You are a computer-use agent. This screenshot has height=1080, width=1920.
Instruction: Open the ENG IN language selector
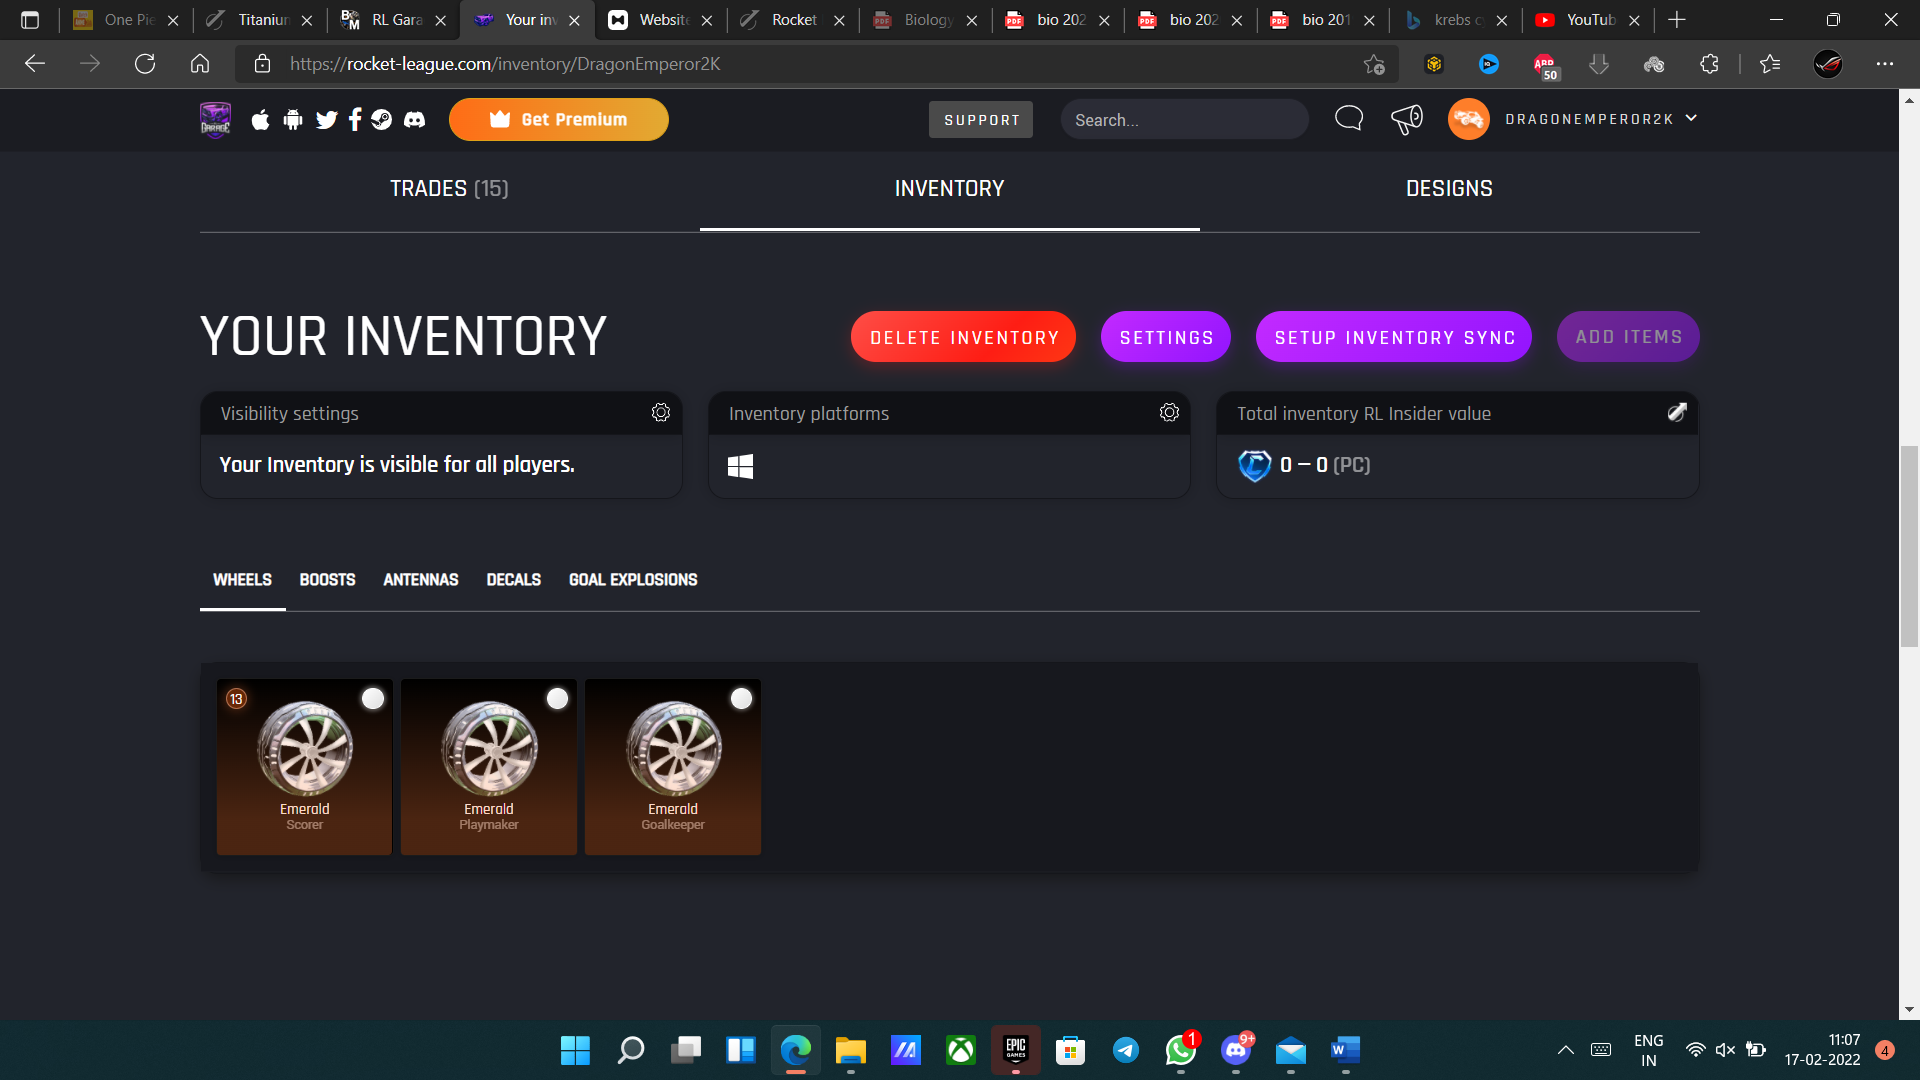point(1648,1049)
